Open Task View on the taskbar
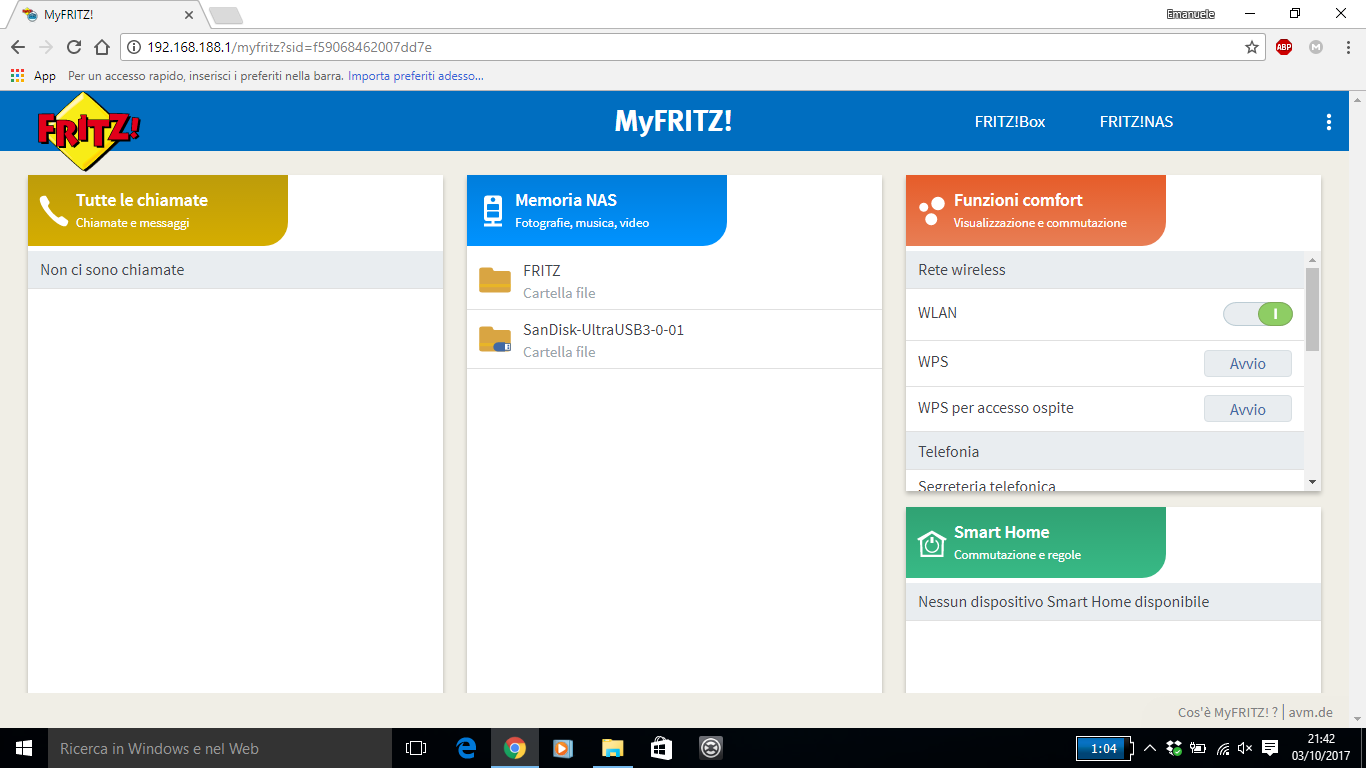 [416, 748]
